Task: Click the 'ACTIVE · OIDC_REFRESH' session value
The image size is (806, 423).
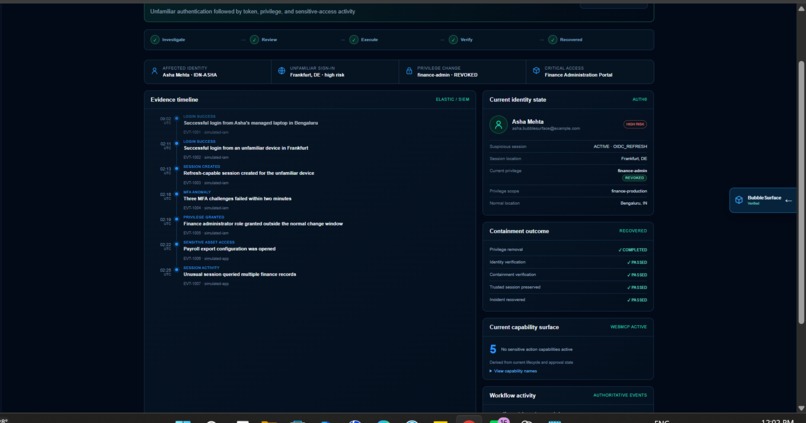Action: tap(620, 146)
